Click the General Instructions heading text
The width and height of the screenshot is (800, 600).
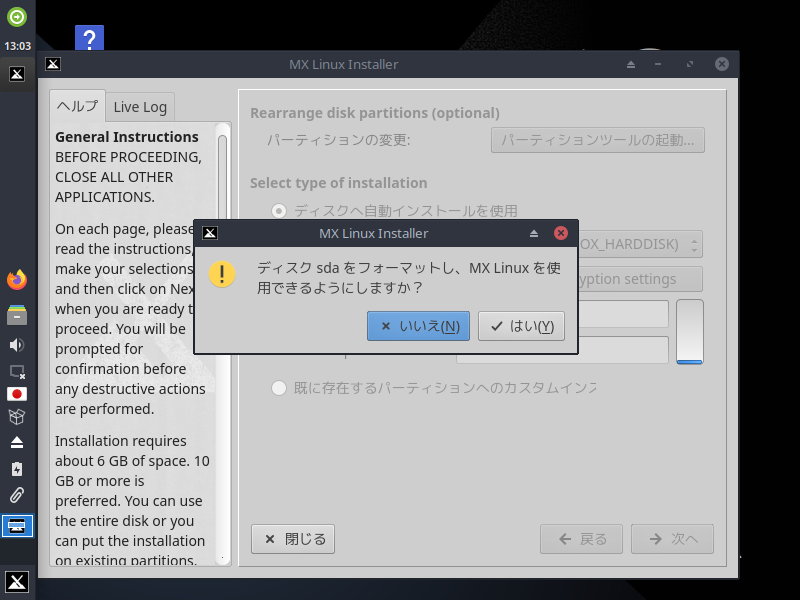pos(127,137)
